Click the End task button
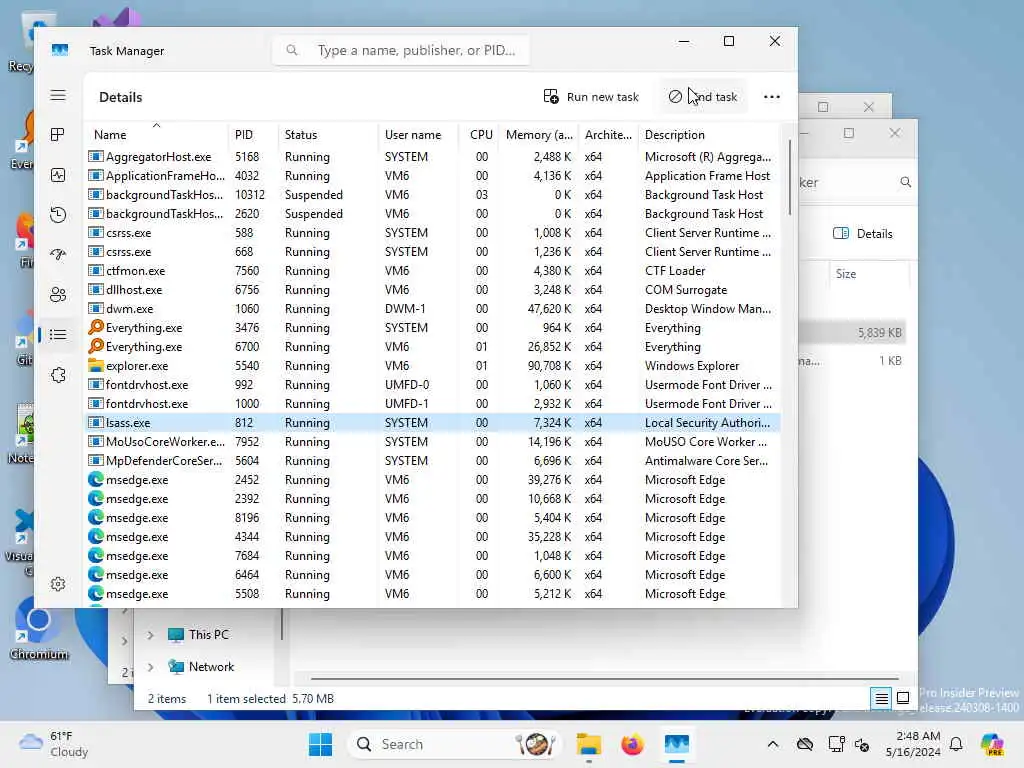 (x=703, y=97)
